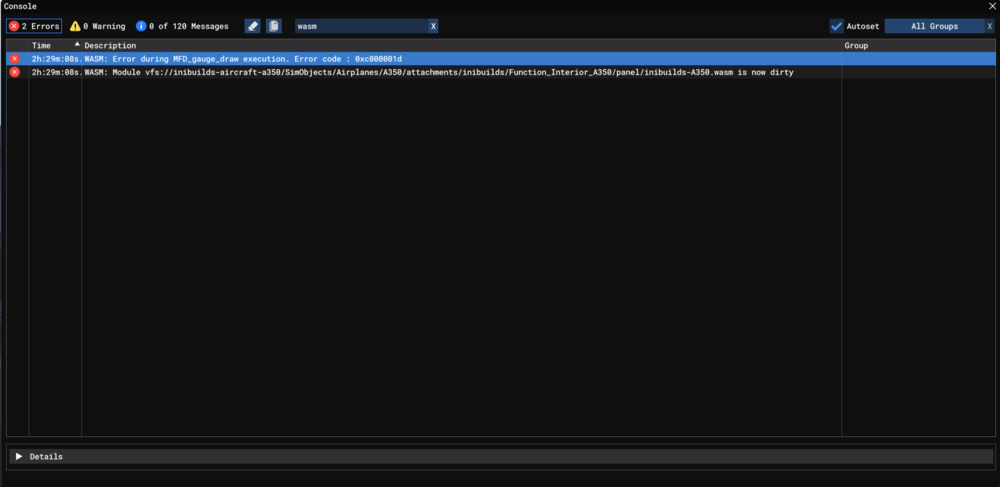The width and height of the screenshot is (1000, 487).
Task: Click into the wasm search field
Action: click(x=360, y=26)
